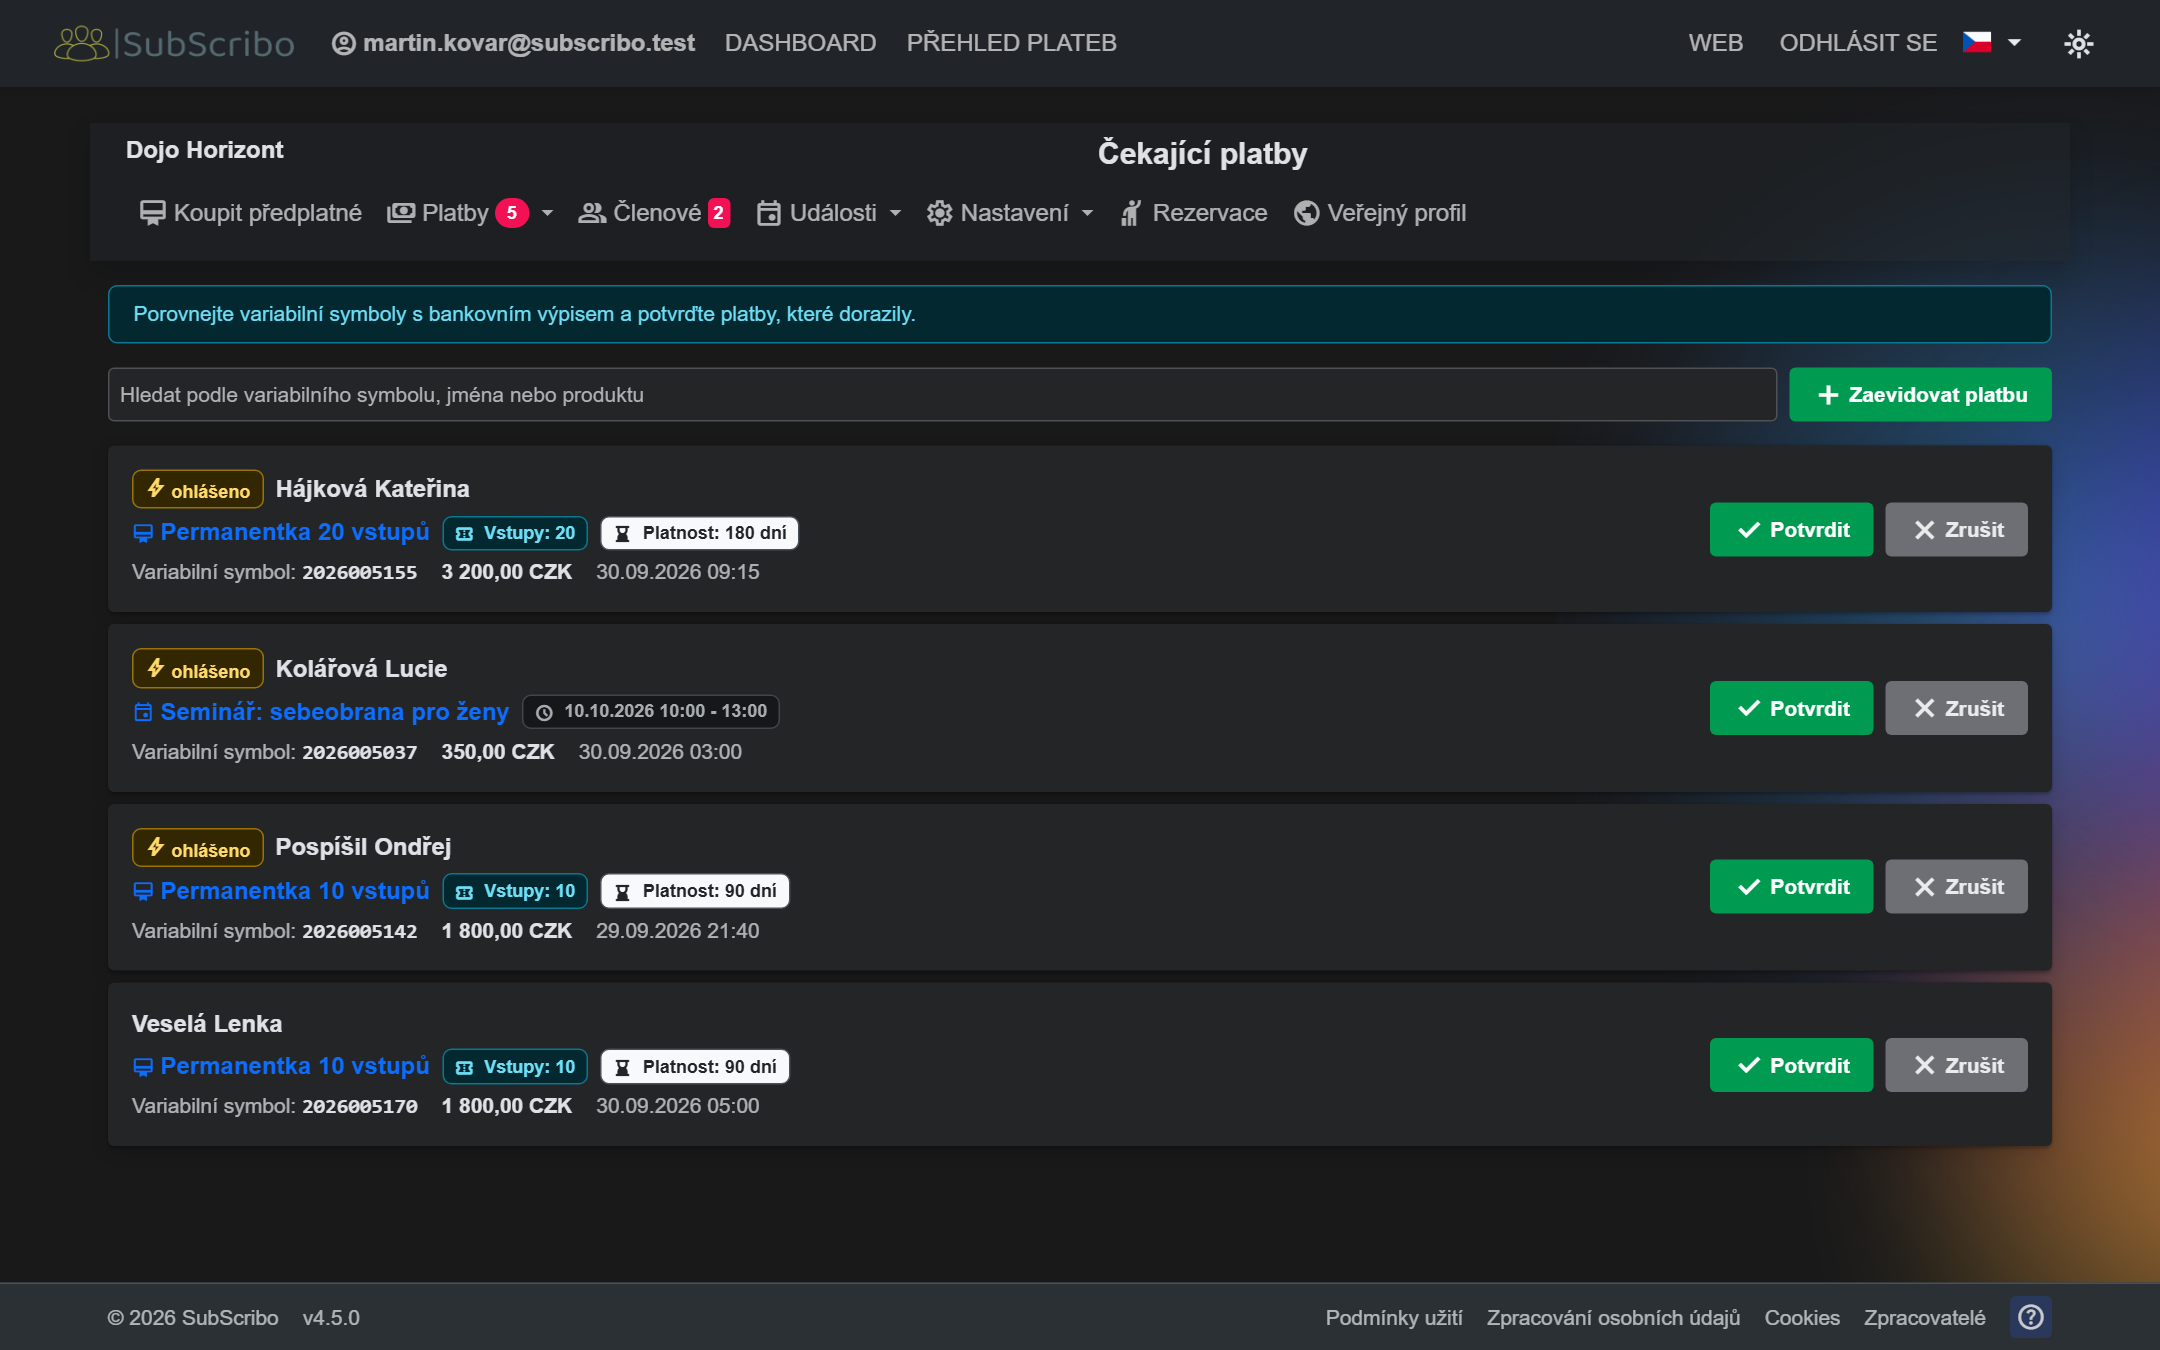Click the user email martin.kovar@subscribo.test
The image size is (2160, 1350).
(513, 43)
